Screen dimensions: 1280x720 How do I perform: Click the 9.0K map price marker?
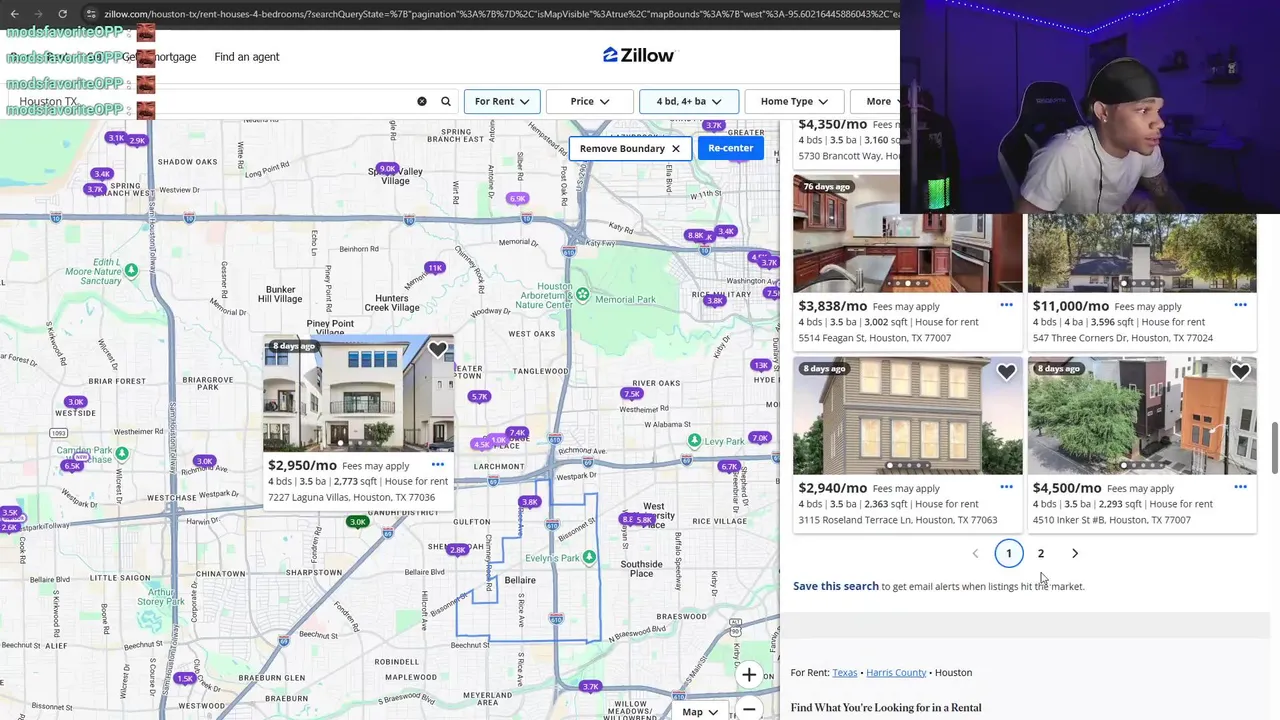[x=388, y=168]
